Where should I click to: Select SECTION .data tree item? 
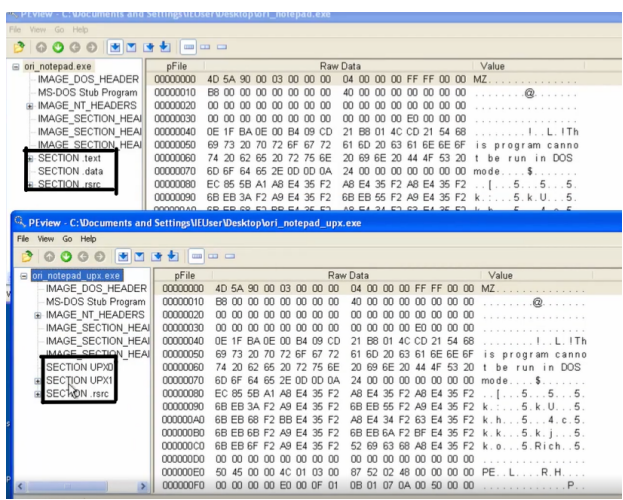(x=70, y=171)
